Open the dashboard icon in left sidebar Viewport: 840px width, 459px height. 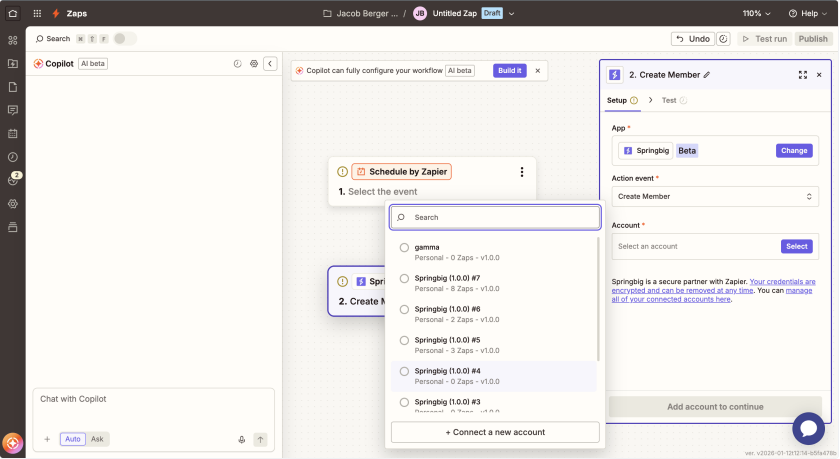[x=13, y=40]
